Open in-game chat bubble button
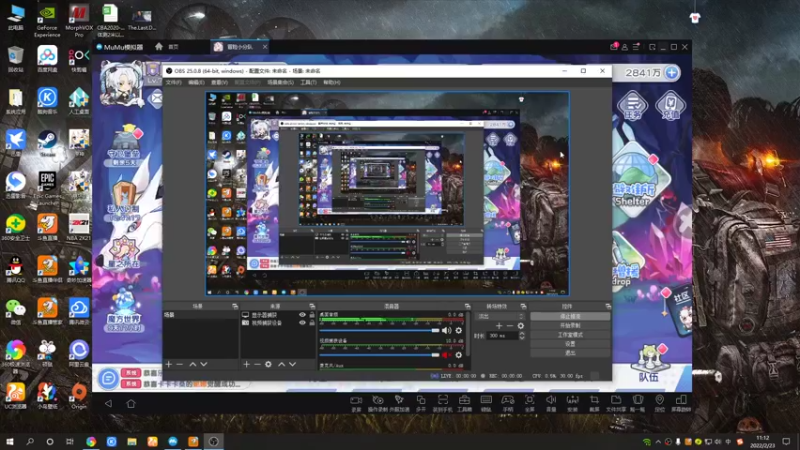This screenshot has height=450, width=800. (x=108, y=379)
